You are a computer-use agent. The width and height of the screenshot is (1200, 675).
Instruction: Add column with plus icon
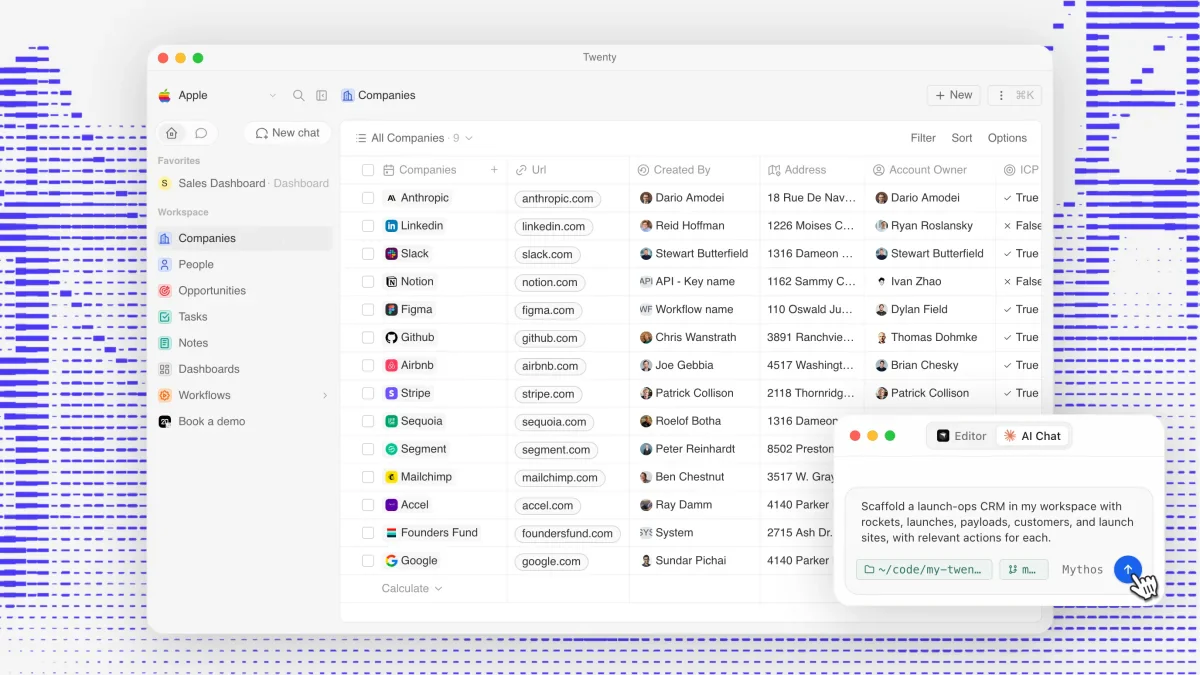coord(494,170)
